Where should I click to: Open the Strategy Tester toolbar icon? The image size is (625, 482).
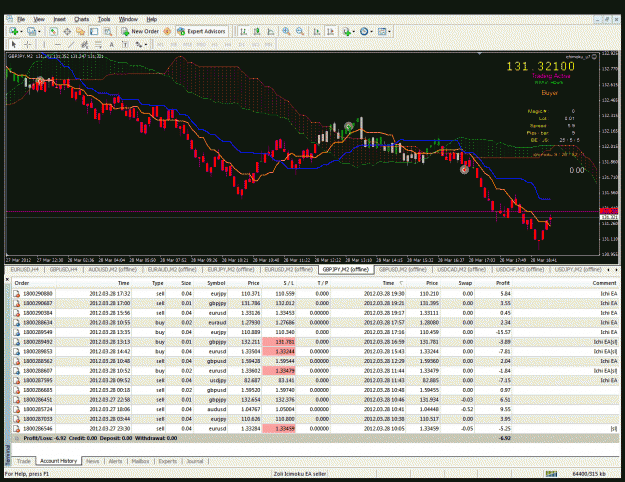(108, 31)
